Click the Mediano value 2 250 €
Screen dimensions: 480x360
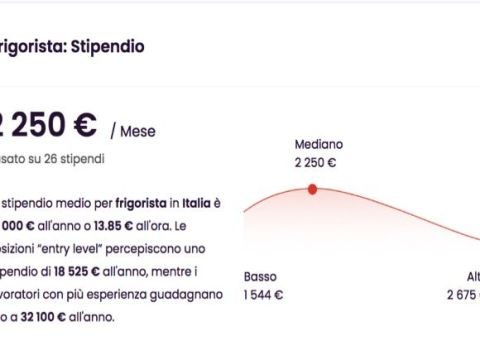(x=315, y=163)
